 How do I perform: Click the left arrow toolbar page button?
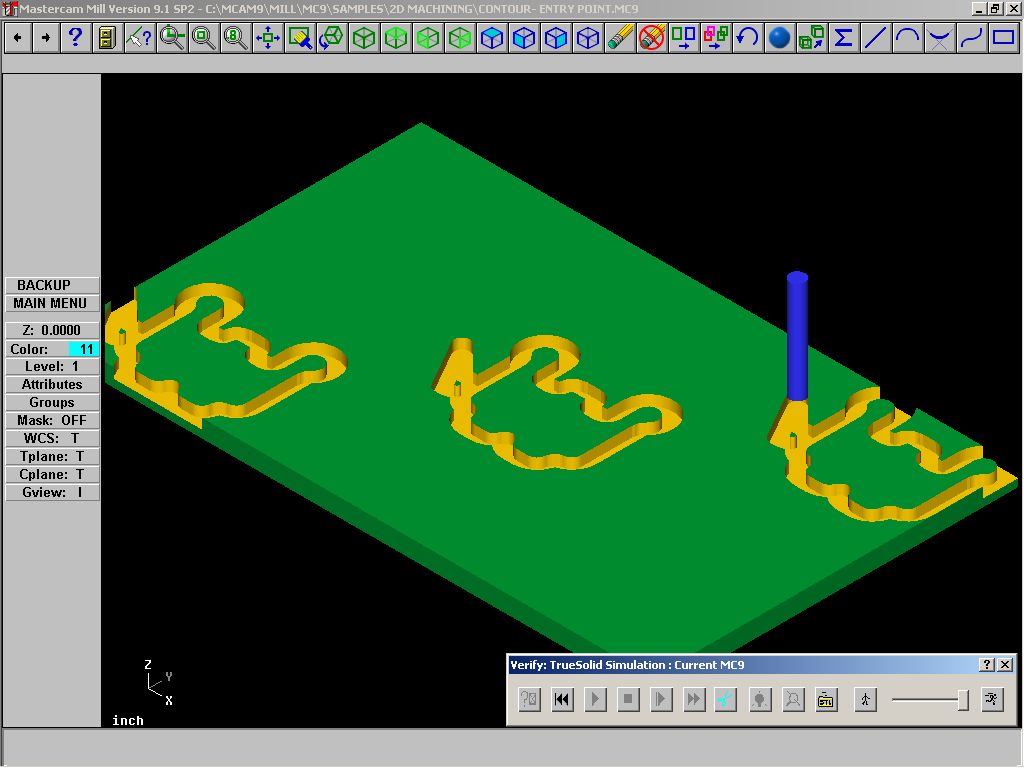coord(18,38)
